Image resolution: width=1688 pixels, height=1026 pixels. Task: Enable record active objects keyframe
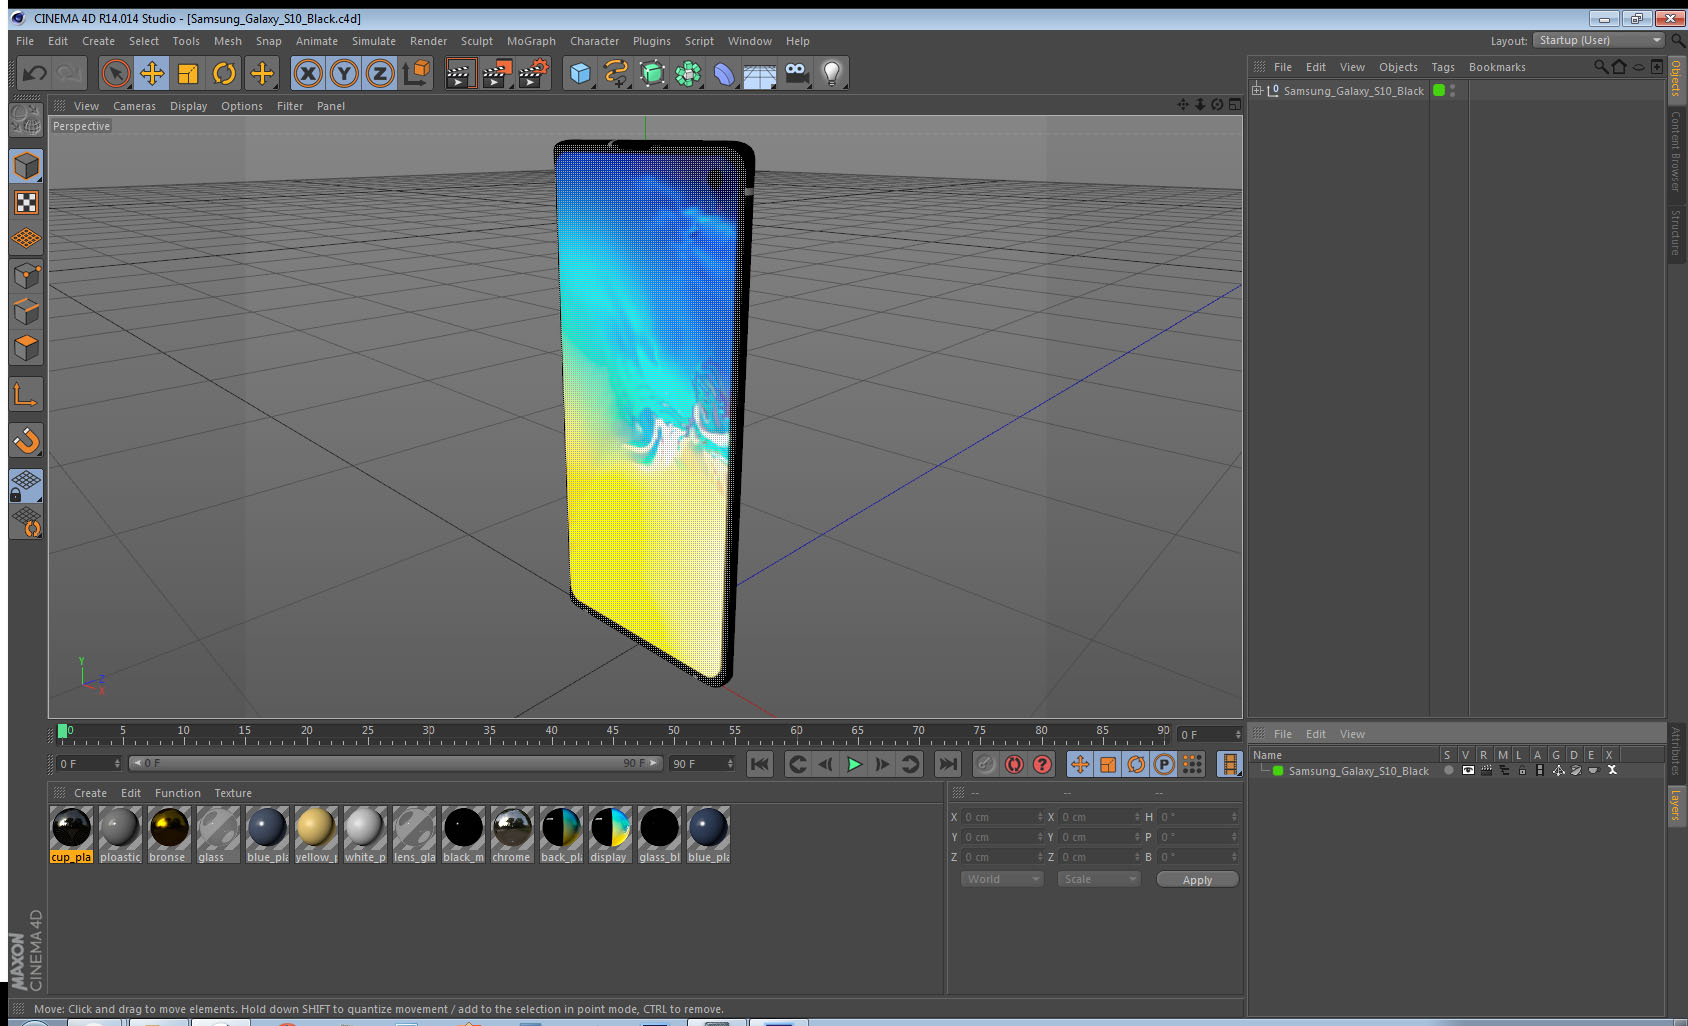[x=986, y=764]
